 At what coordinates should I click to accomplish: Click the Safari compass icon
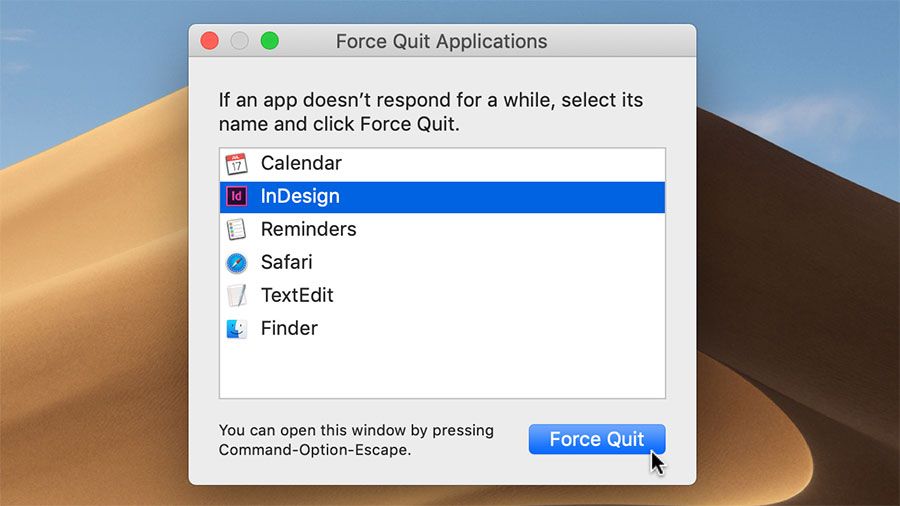pos(236,263)
